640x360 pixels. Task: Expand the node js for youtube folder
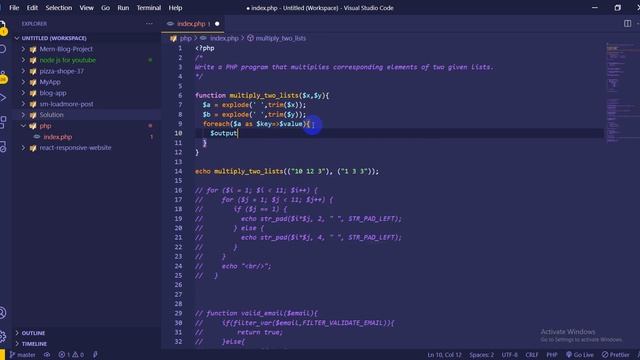[23, 60]
